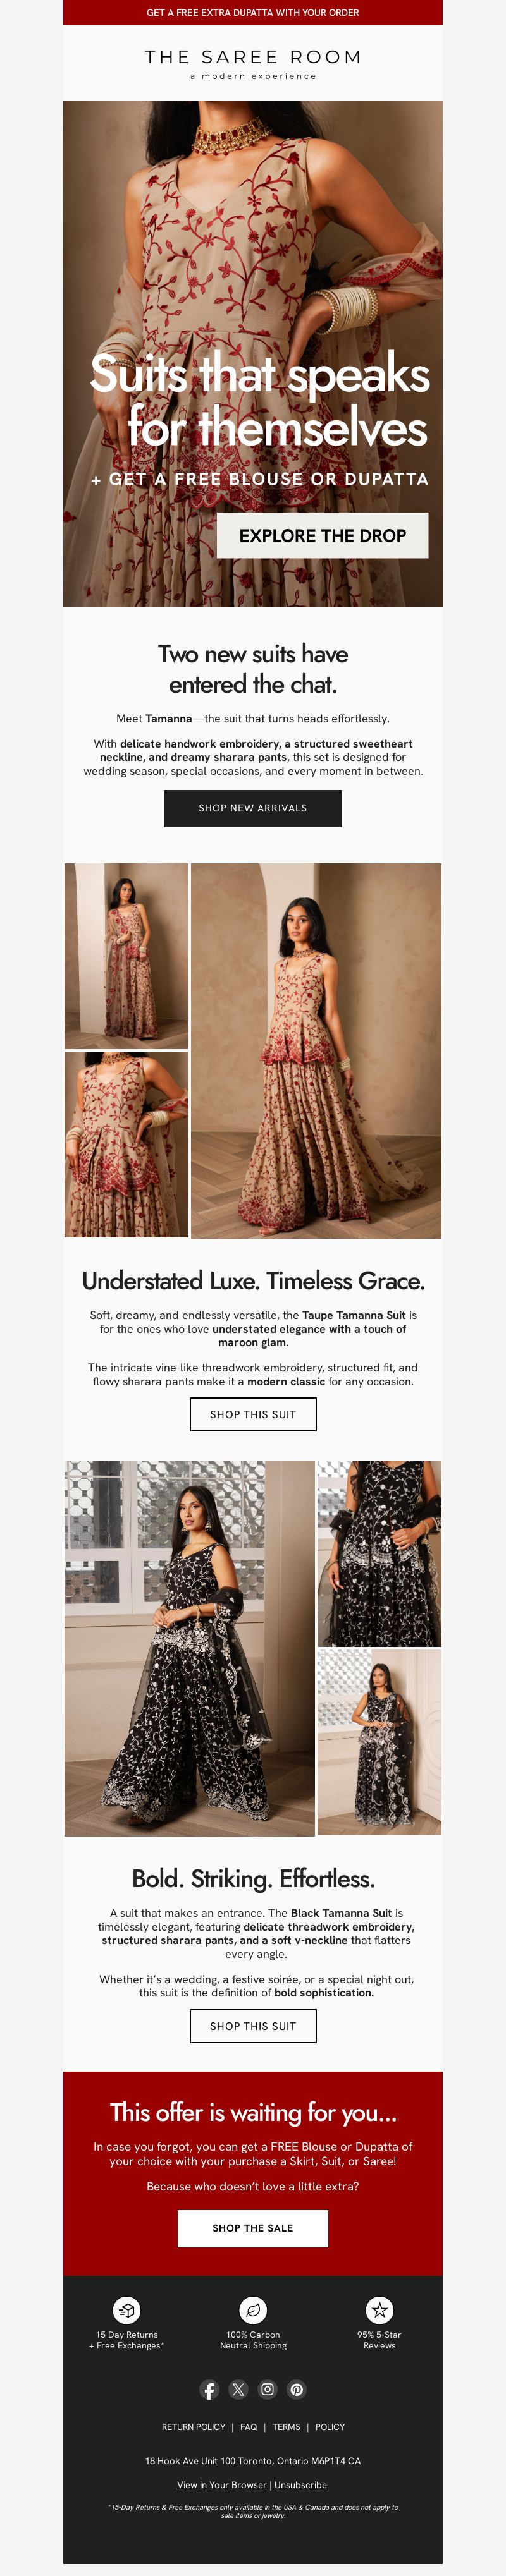Viewport: 506px width, 2576px height.
Task: Click the Shop The Sale button
Action: [x=253, y=2228]
